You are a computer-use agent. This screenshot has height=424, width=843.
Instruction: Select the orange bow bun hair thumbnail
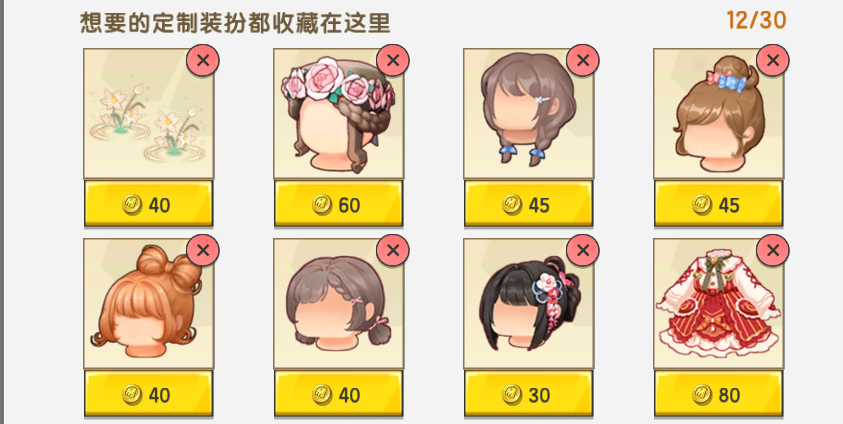[x=148, y=304]
